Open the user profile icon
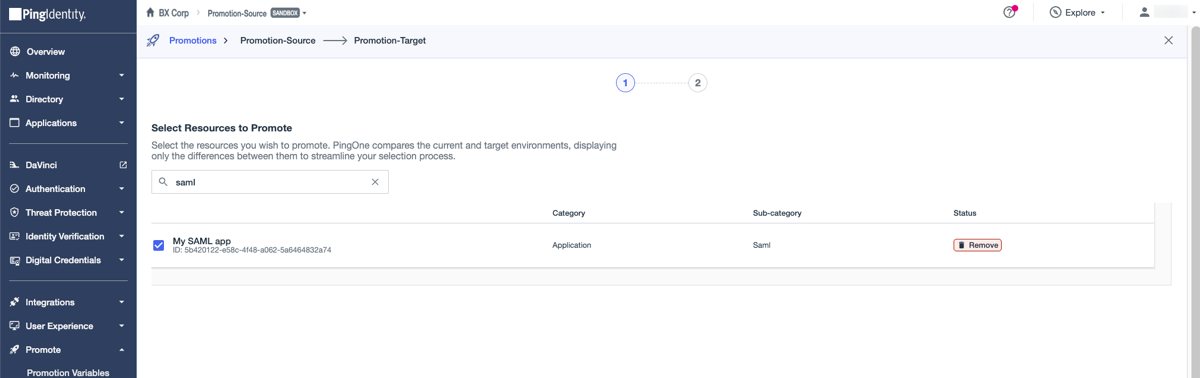Screen dimensions: 1200x378 [1144, 13]
